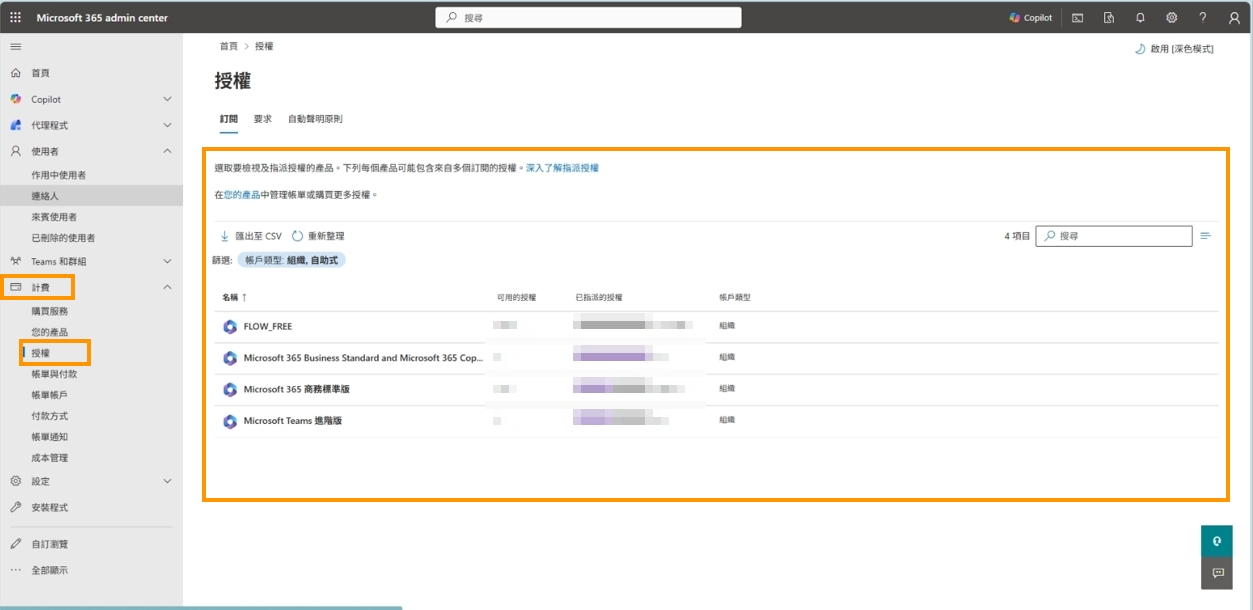Click the 首頁 breadcrumb link
Screen dimensions: 1253x610
tap(229, 46)
